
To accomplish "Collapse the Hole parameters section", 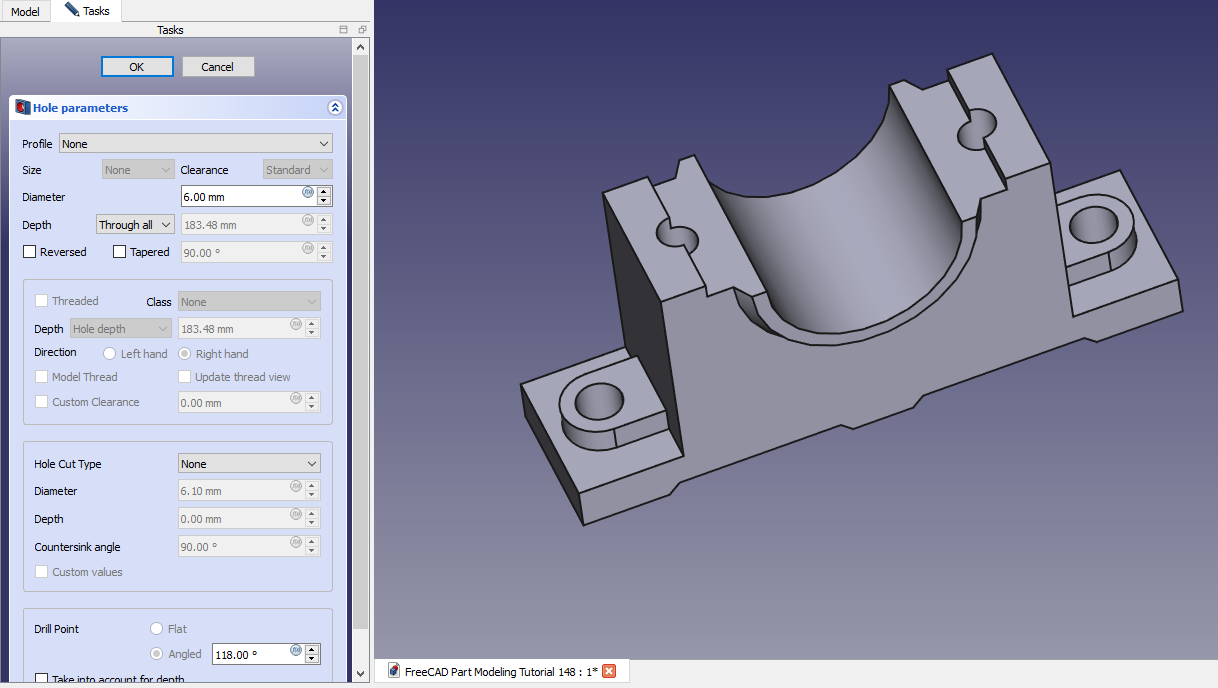I will coord(335,108).
